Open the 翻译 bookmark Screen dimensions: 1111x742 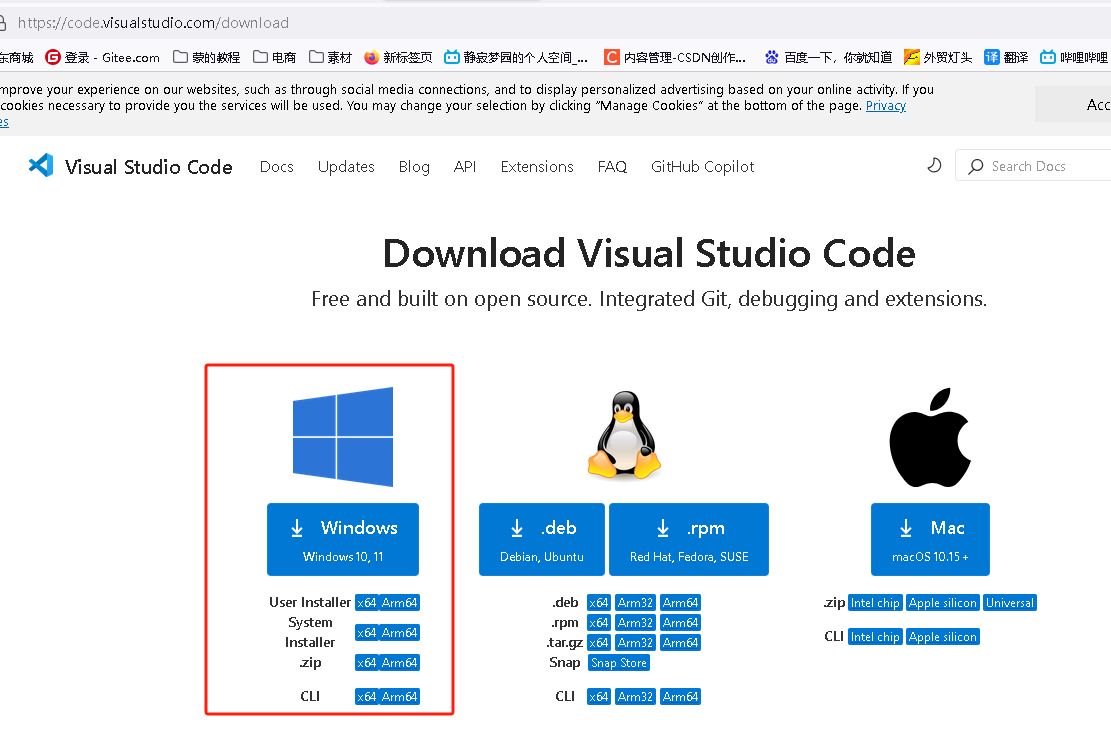pos(1006,57)
